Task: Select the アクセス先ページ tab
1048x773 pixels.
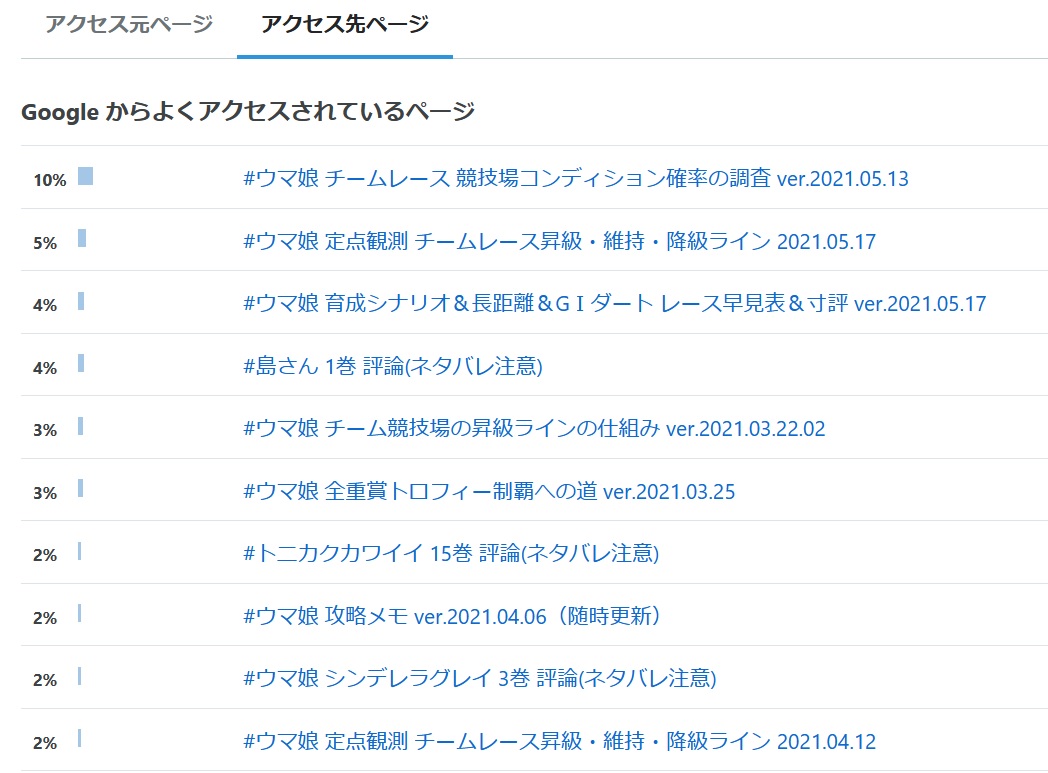Action: point(345,24)
